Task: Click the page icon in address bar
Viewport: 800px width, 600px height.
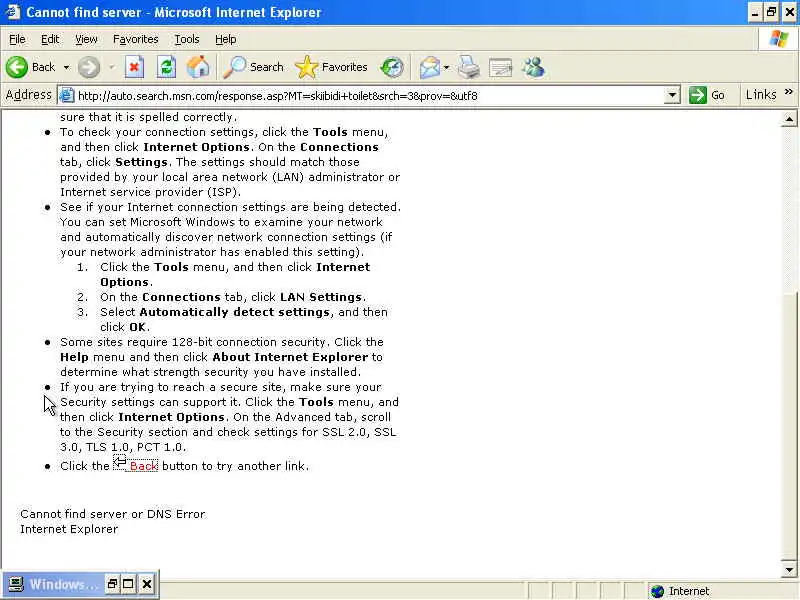Action: pos(67,95)
